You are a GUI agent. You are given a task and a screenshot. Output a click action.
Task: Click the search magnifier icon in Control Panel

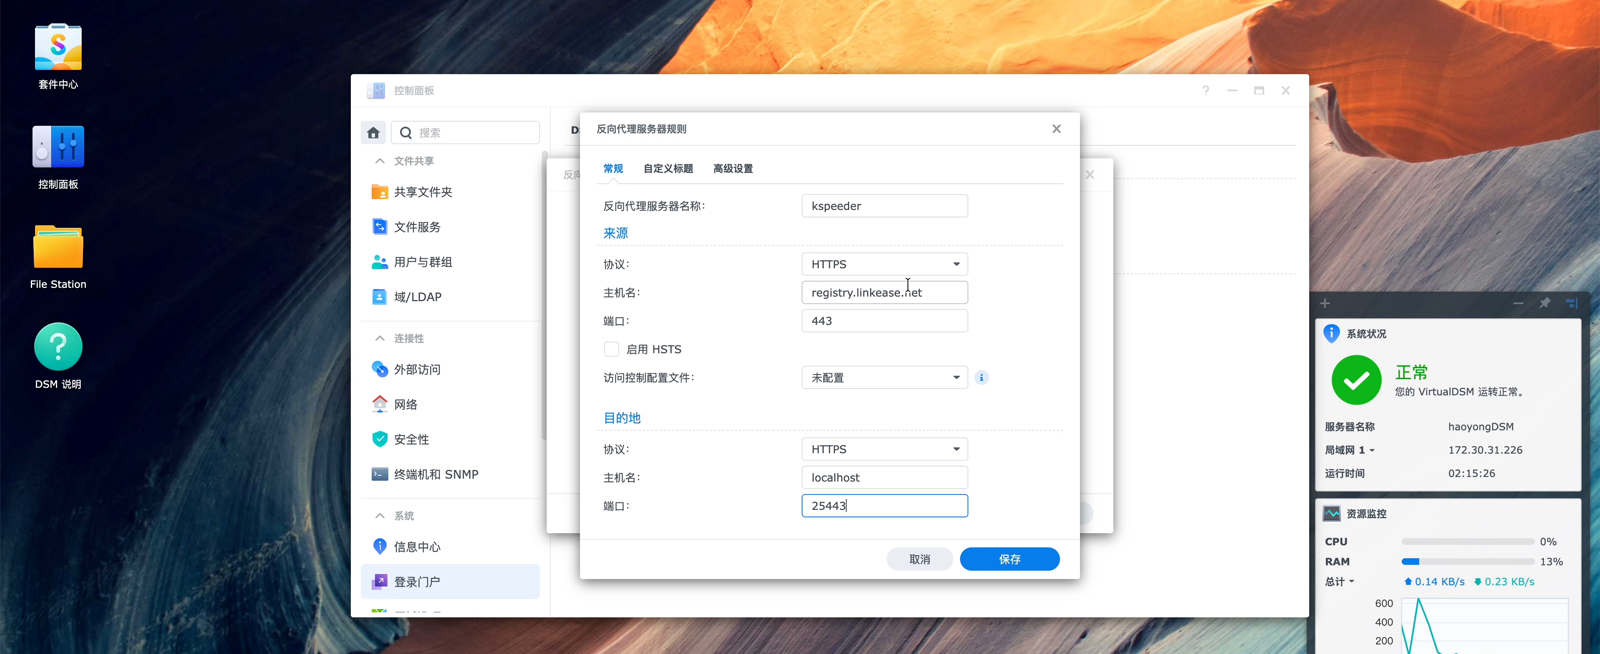coord(406,132)
